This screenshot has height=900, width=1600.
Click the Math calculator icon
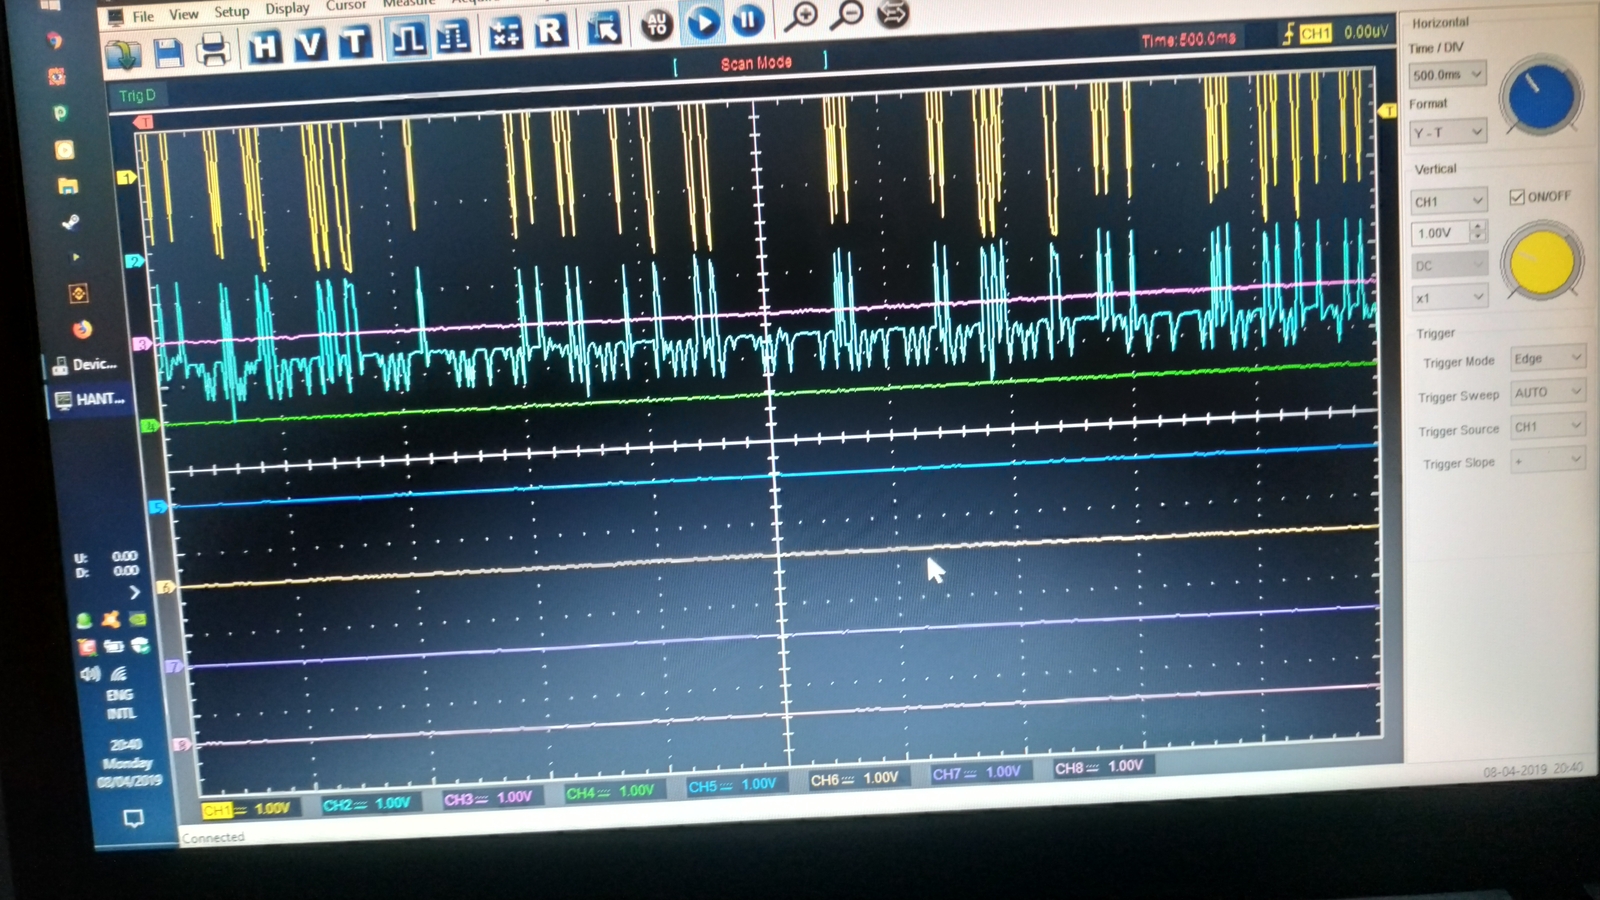[x=505, y=34]
